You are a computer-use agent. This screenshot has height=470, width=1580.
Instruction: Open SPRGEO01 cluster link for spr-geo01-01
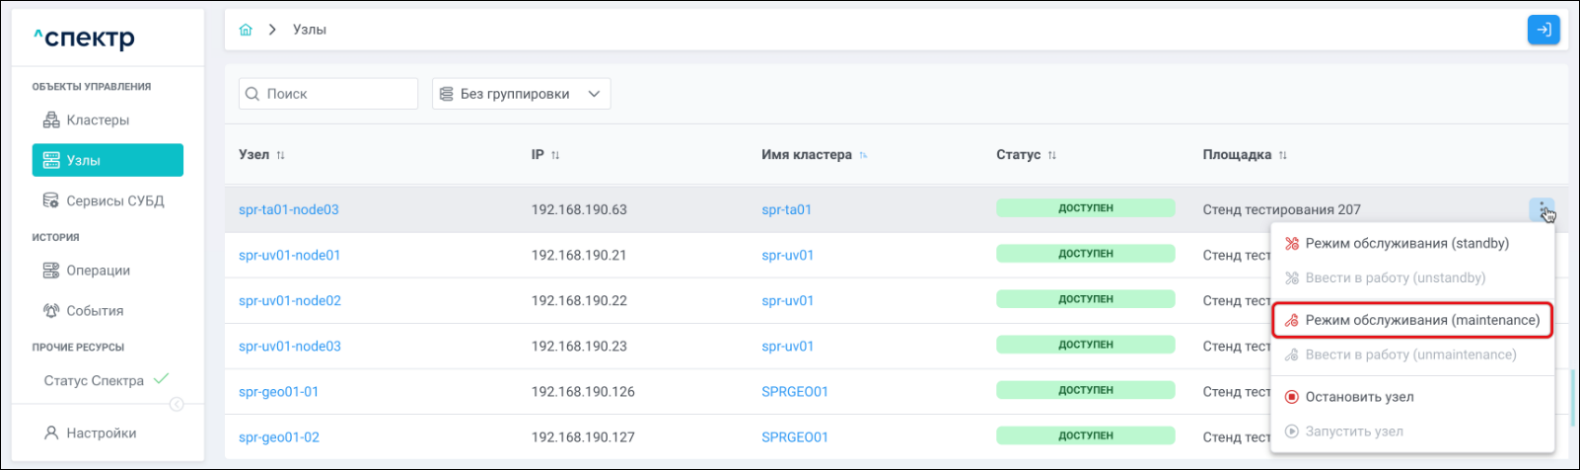[794, 392]
